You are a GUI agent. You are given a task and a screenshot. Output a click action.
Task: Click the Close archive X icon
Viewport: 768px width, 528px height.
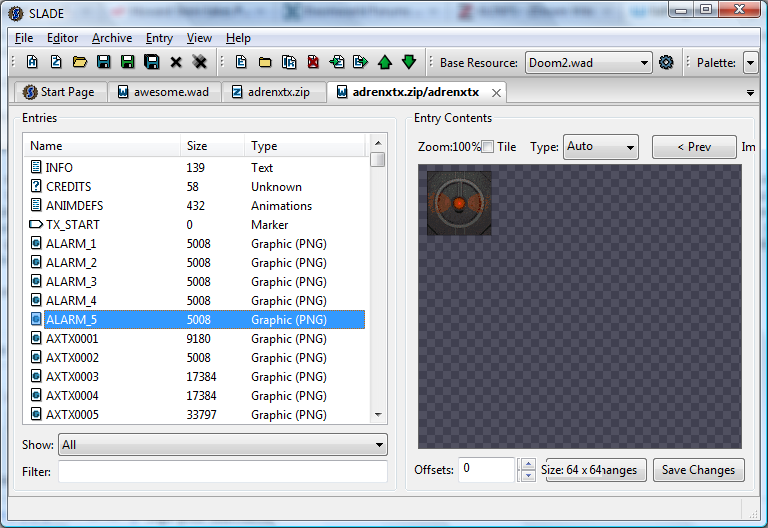[176, 63]
